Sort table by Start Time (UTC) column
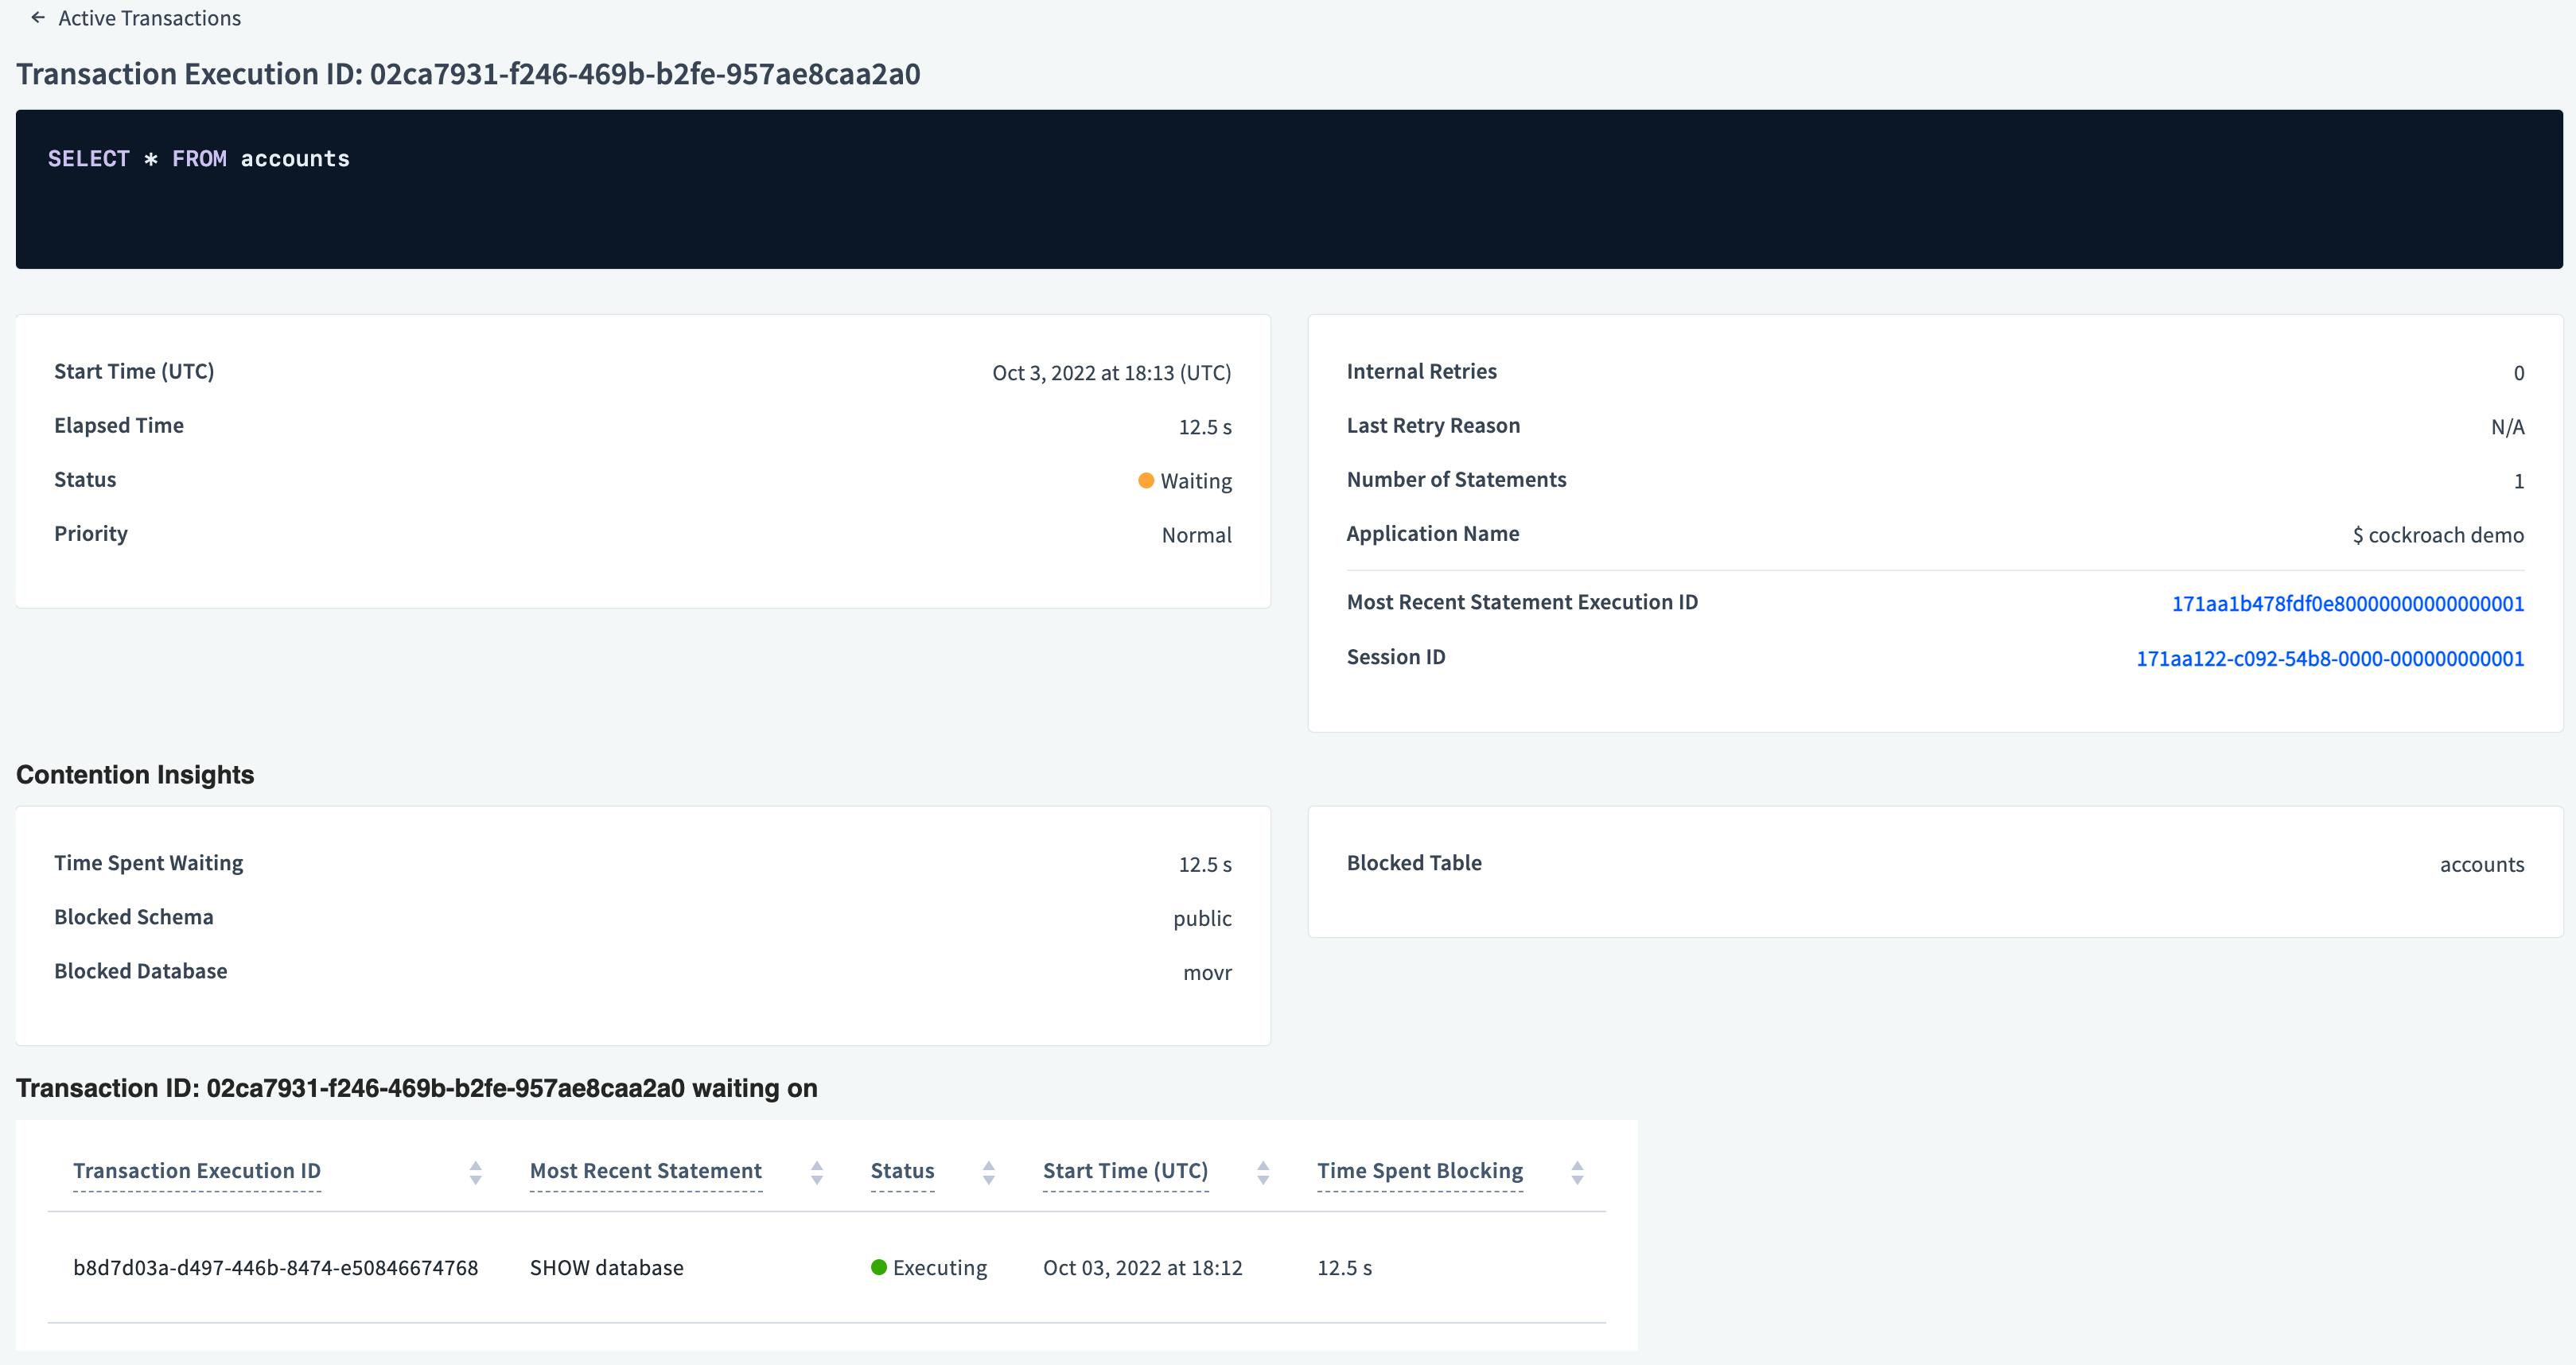This screenshot has height=1365, width=2576. pyautogui.click(x=1263, y=1170)
